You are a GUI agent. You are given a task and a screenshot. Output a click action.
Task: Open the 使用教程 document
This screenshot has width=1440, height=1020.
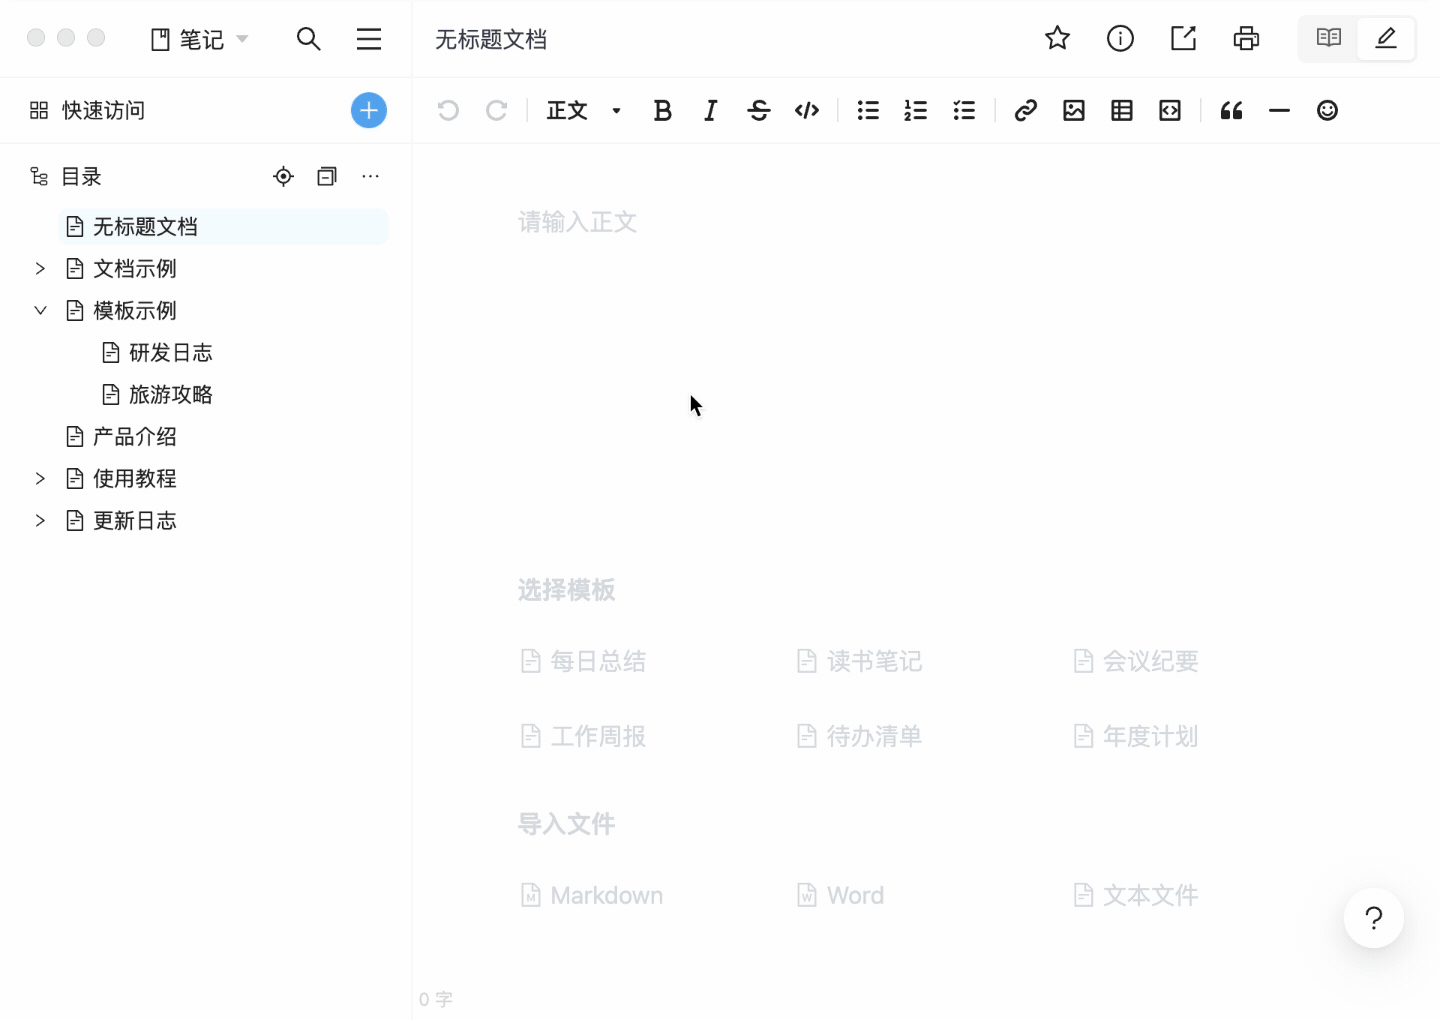[x=134, y=478]
